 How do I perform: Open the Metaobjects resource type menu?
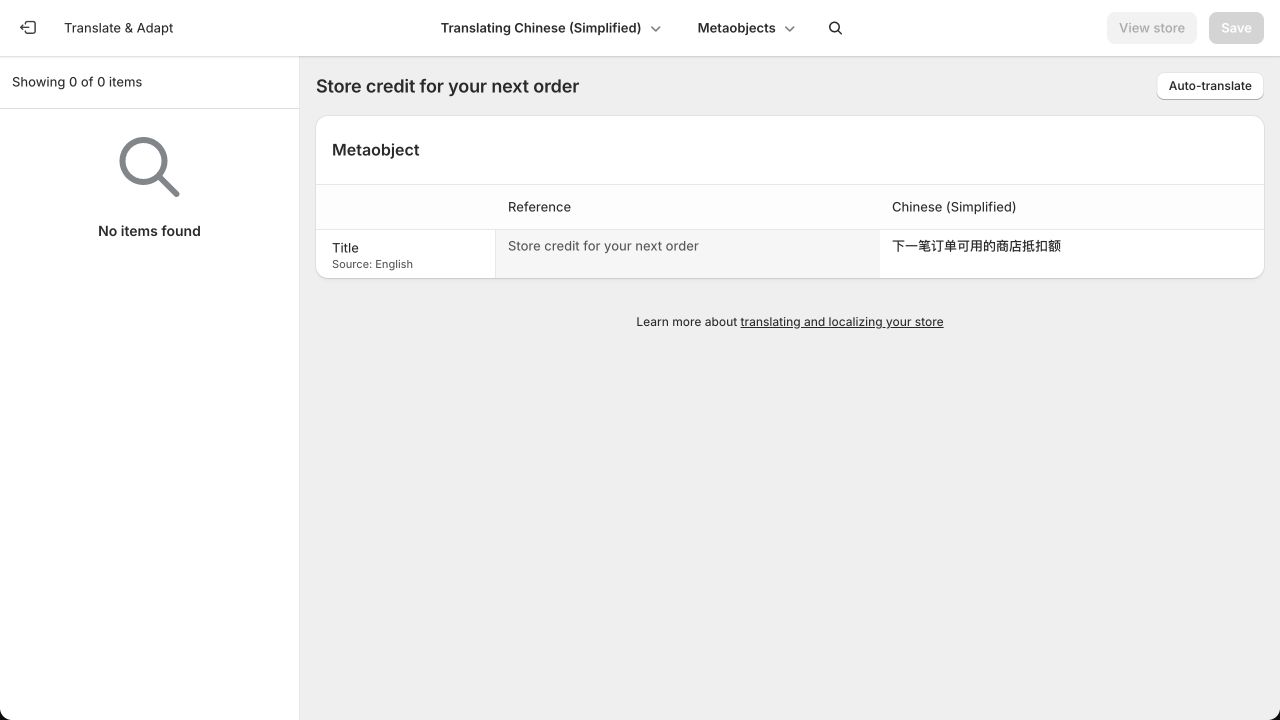(746, 28)
